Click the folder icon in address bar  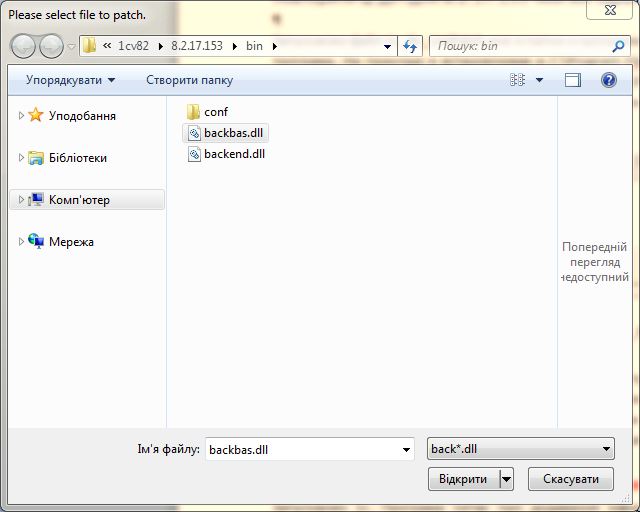[x=89, y=46]
